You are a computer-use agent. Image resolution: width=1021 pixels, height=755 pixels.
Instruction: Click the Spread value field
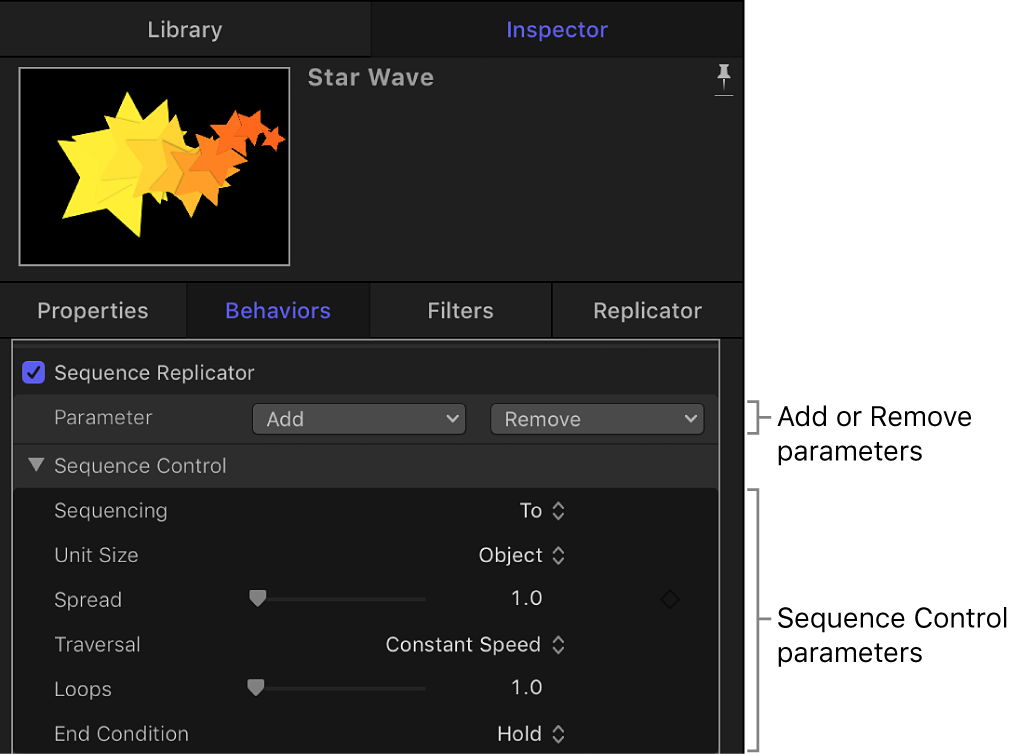coord(526,599)
